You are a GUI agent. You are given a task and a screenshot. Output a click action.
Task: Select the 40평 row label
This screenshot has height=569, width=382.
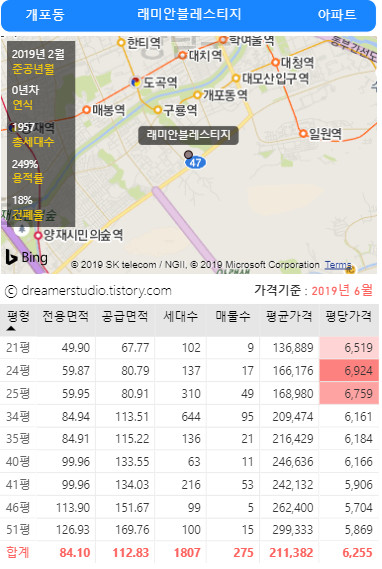(18, 462)
